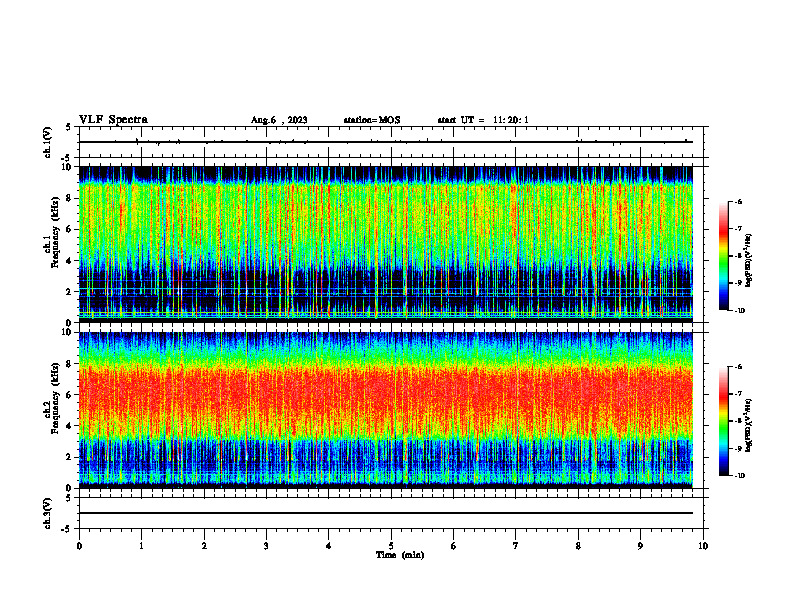Click the "start UT = 11:20:1" text
The height and width of the screenshot is (612, 792).
coord(483,120)
